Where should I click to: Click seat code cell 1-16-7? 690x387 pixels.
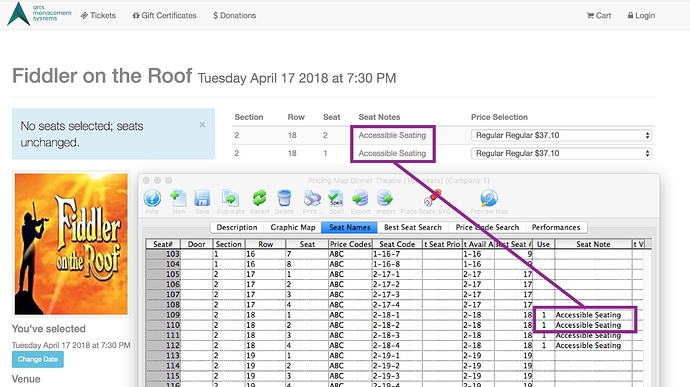[397, 254]
